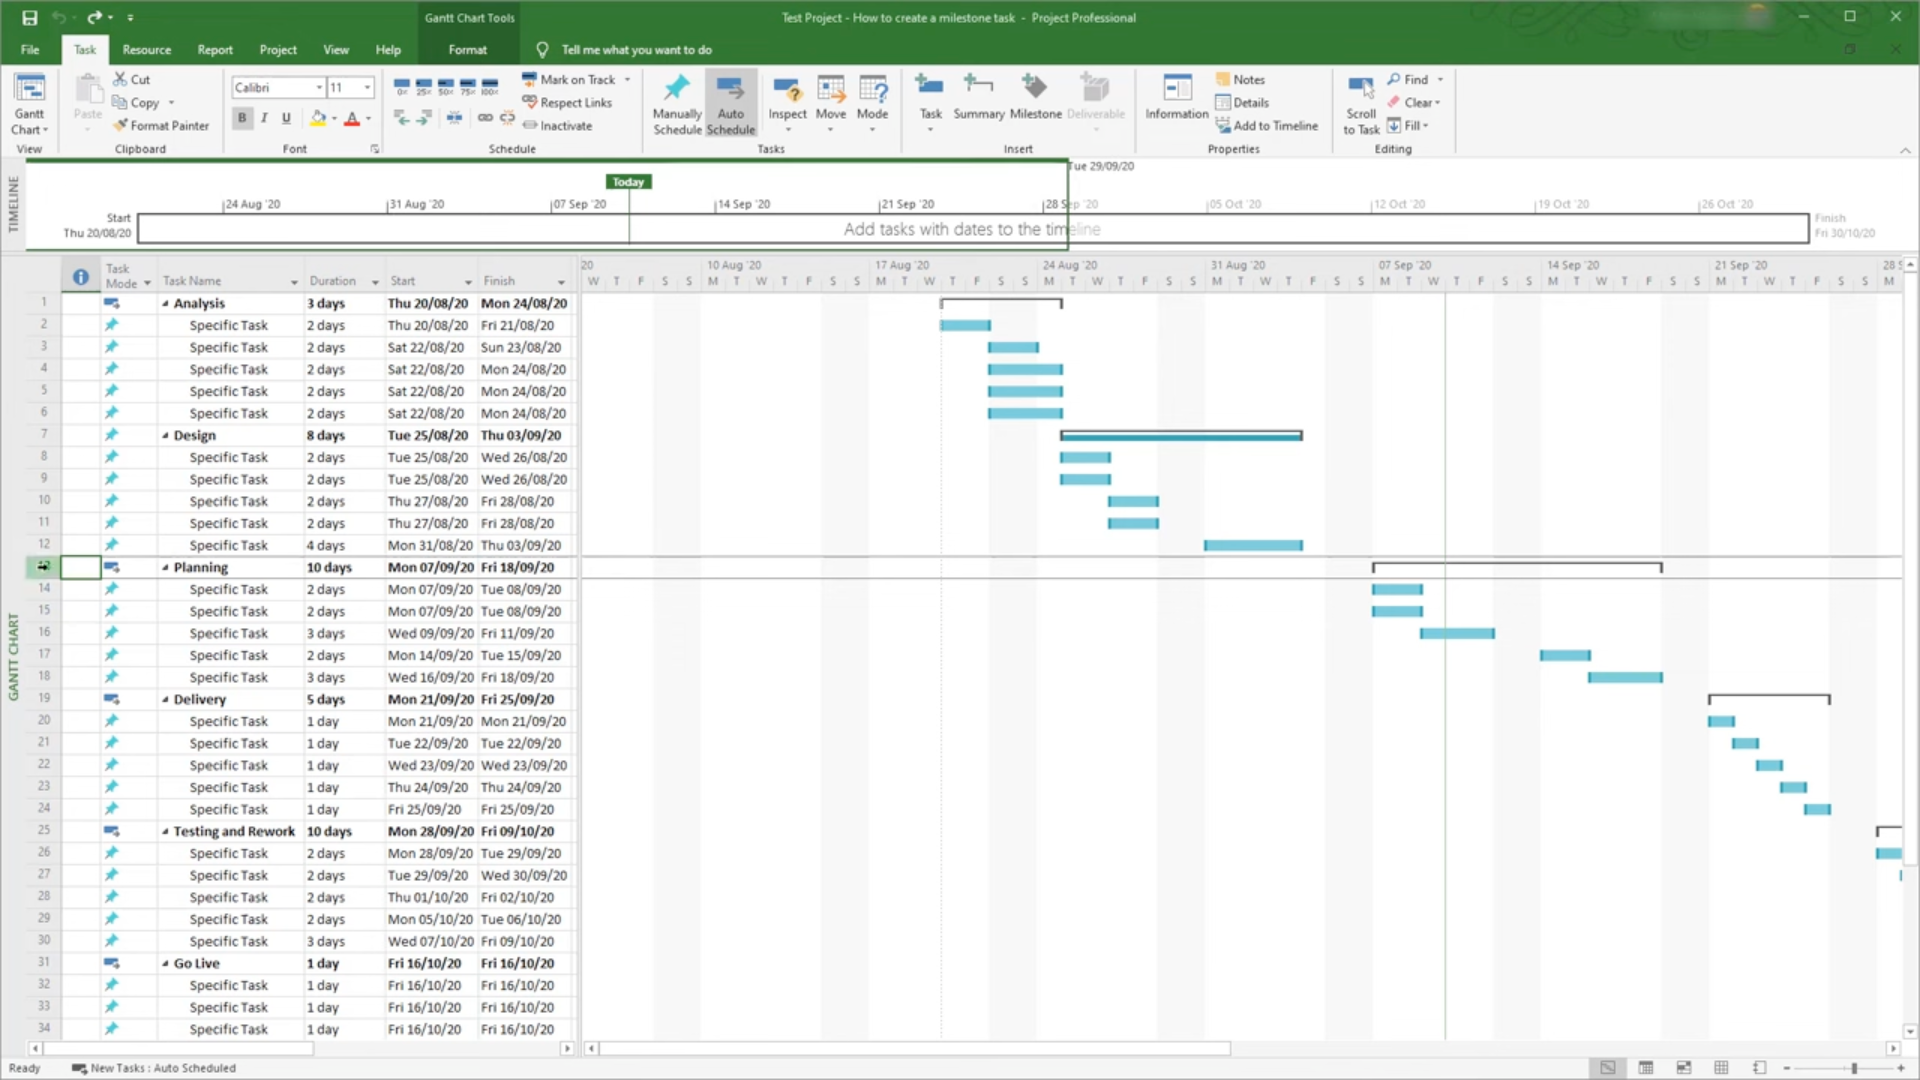Open the Inspect task tool
Image resolution: width=1920 pixels, height=1080 pixels.
(787, 98)
